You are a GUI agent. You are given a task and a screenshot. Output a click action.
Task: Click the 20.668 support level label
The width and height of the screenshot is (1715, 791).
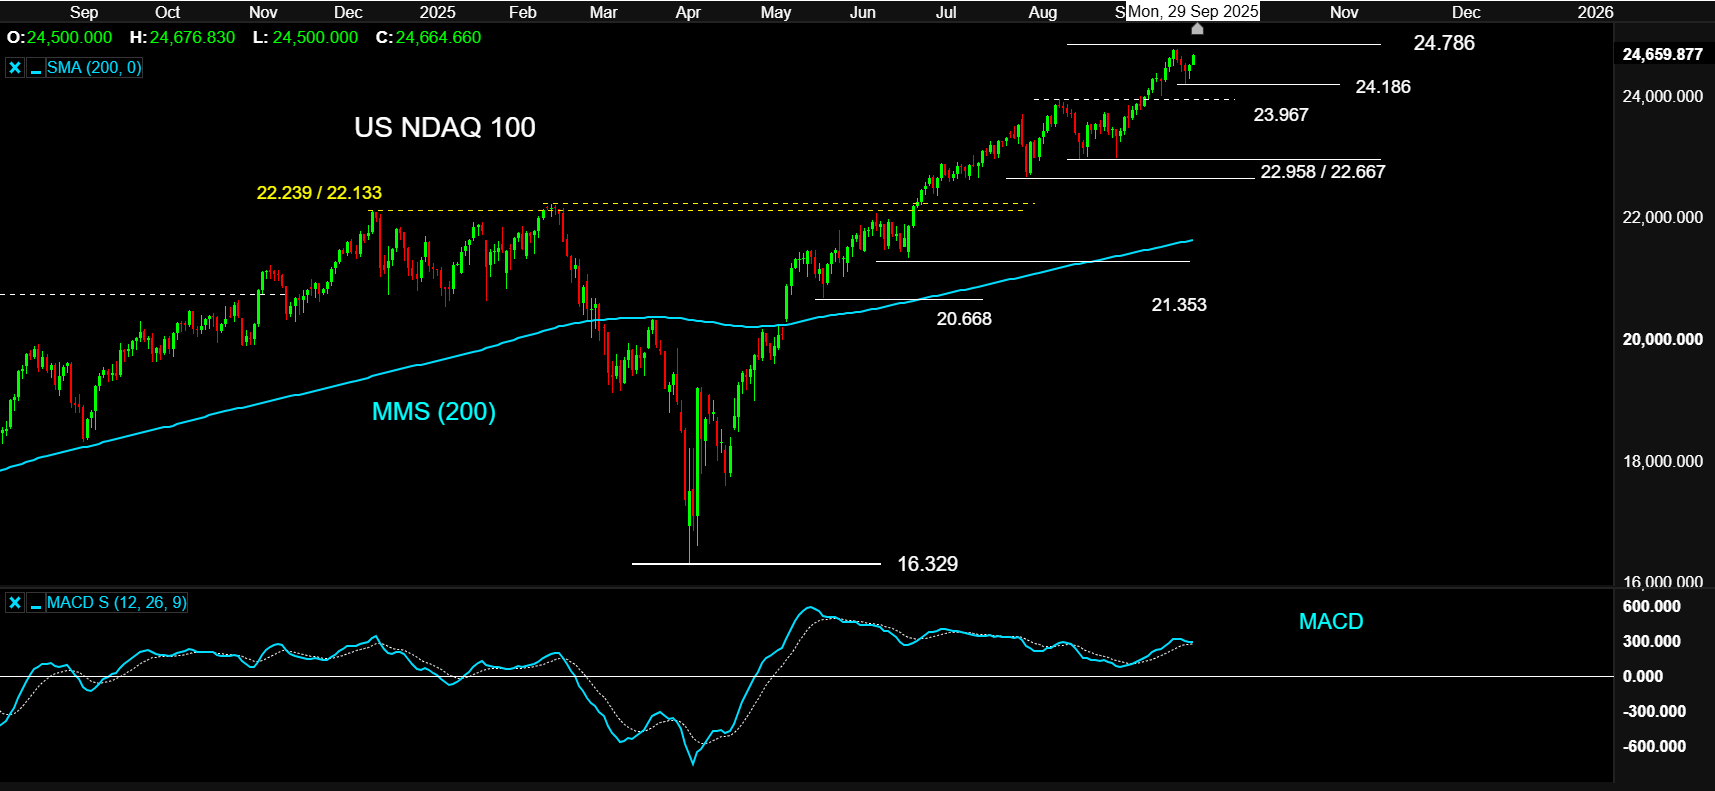[x=964, y=319]
